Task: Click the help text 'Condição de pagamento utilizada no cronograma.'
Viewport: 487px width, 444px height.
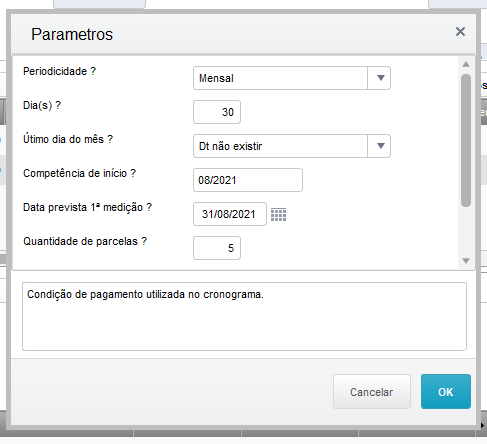Action: click(x=145, y=295)
